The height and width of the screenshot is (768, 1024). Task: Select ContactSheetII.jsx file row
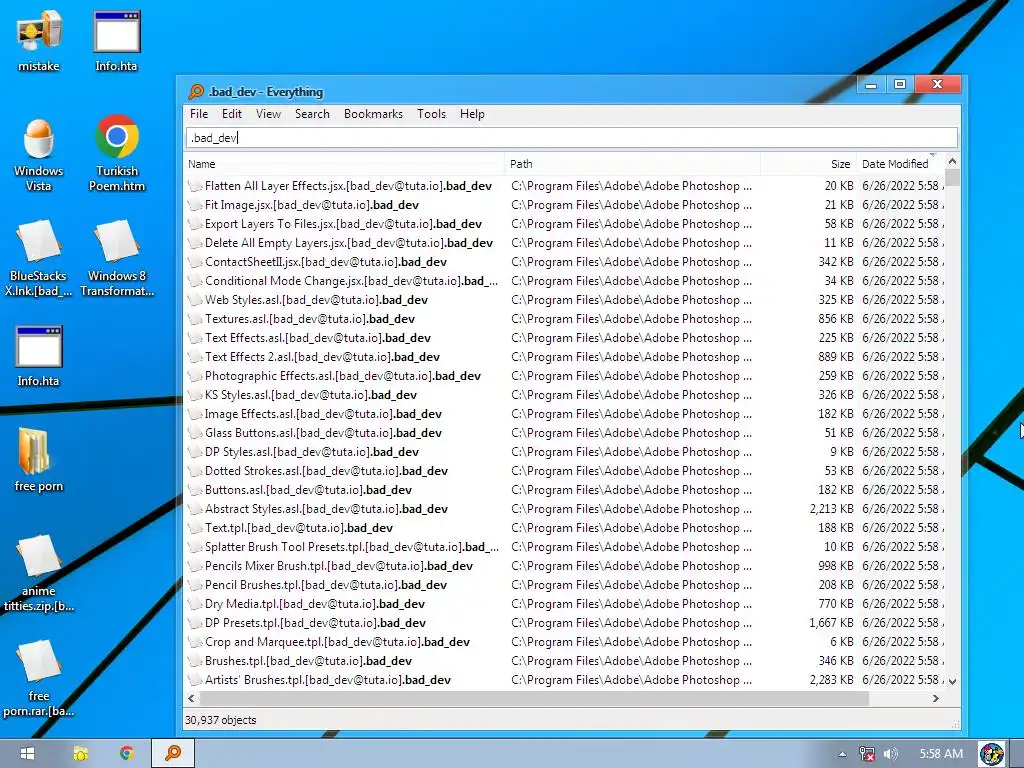click(x=565, y=262)
